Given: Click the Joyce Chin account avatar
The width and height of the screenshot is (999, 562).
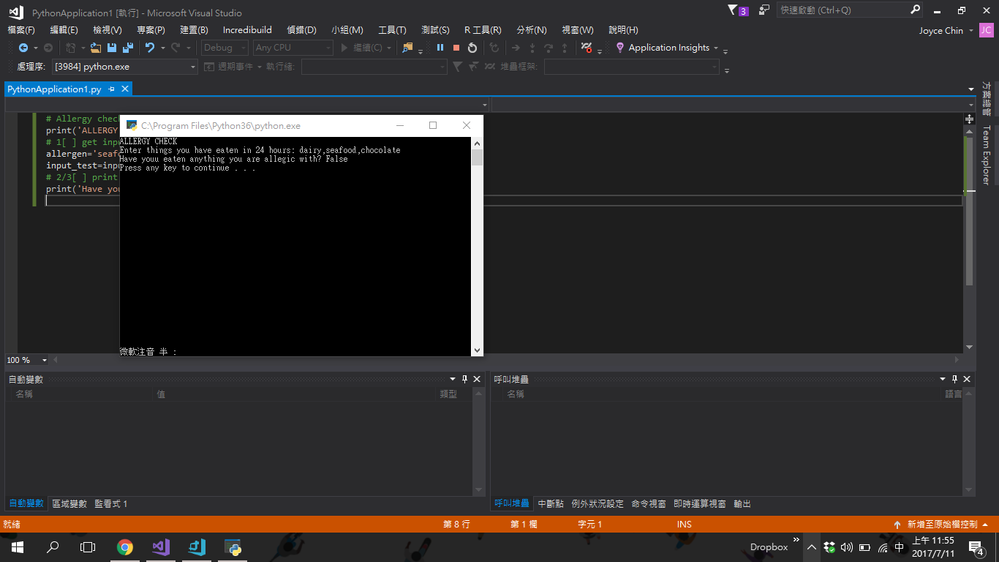Looking at the screenshot, I should pos(986,30).
